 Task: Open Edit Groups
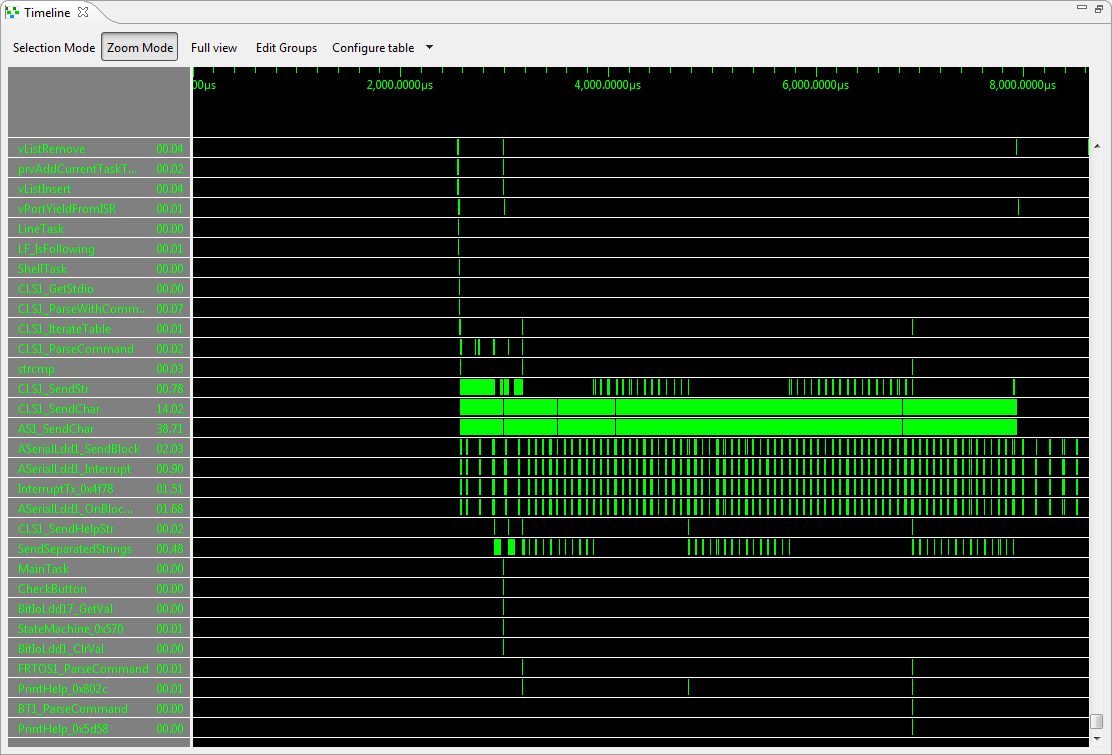[x=286, y=48]
